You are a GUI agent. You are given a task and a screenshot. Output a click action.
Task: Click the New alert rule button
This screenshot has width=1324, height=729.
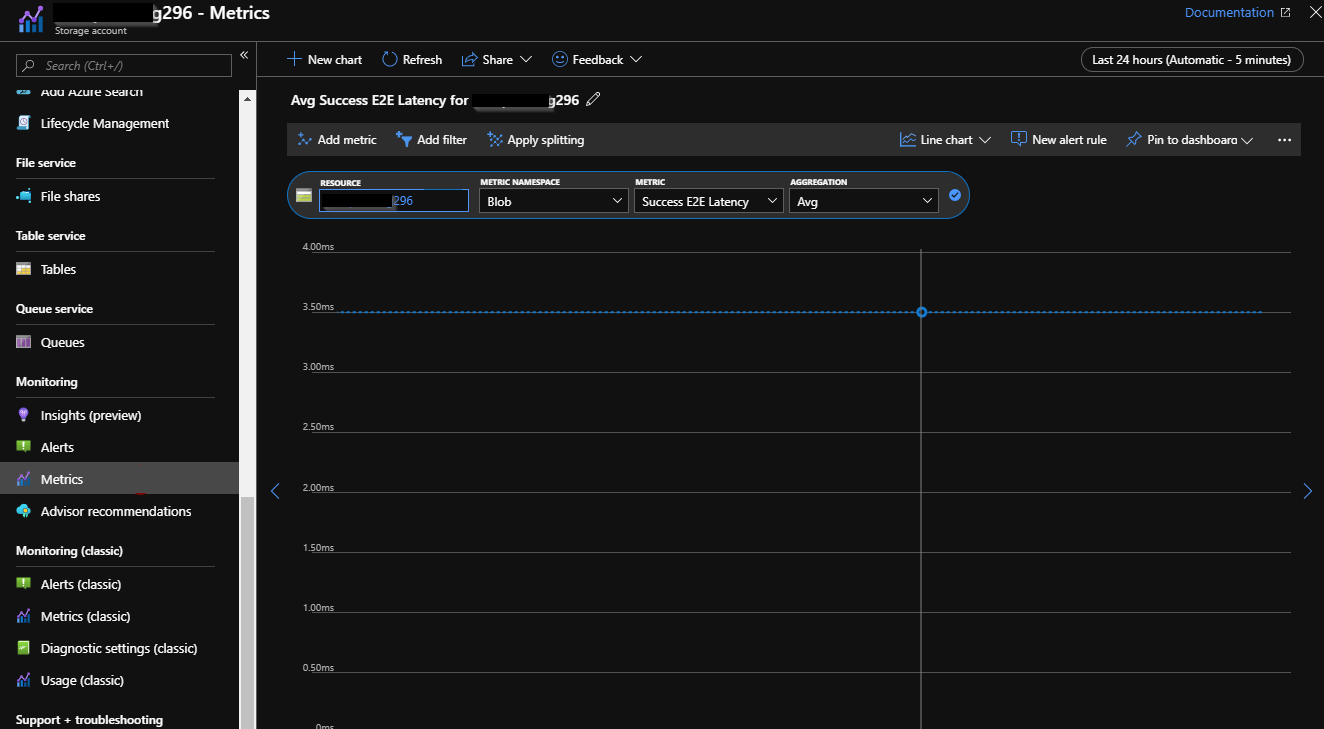[x=1058, y=140]
